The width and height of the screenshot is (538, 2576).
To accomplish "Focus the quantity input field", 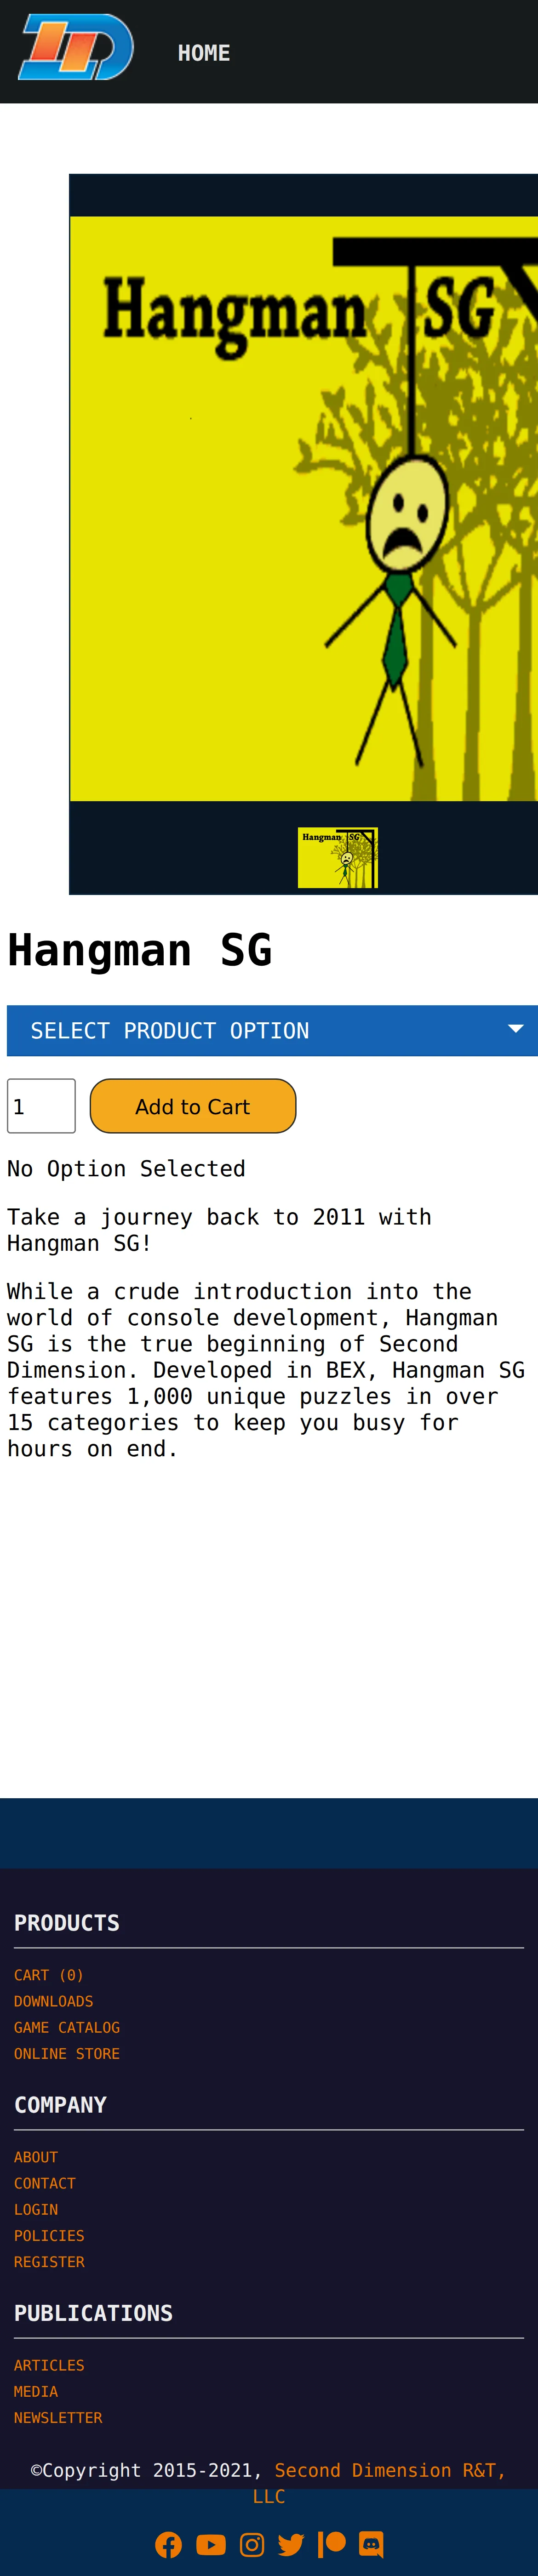I will point(41,1106).
